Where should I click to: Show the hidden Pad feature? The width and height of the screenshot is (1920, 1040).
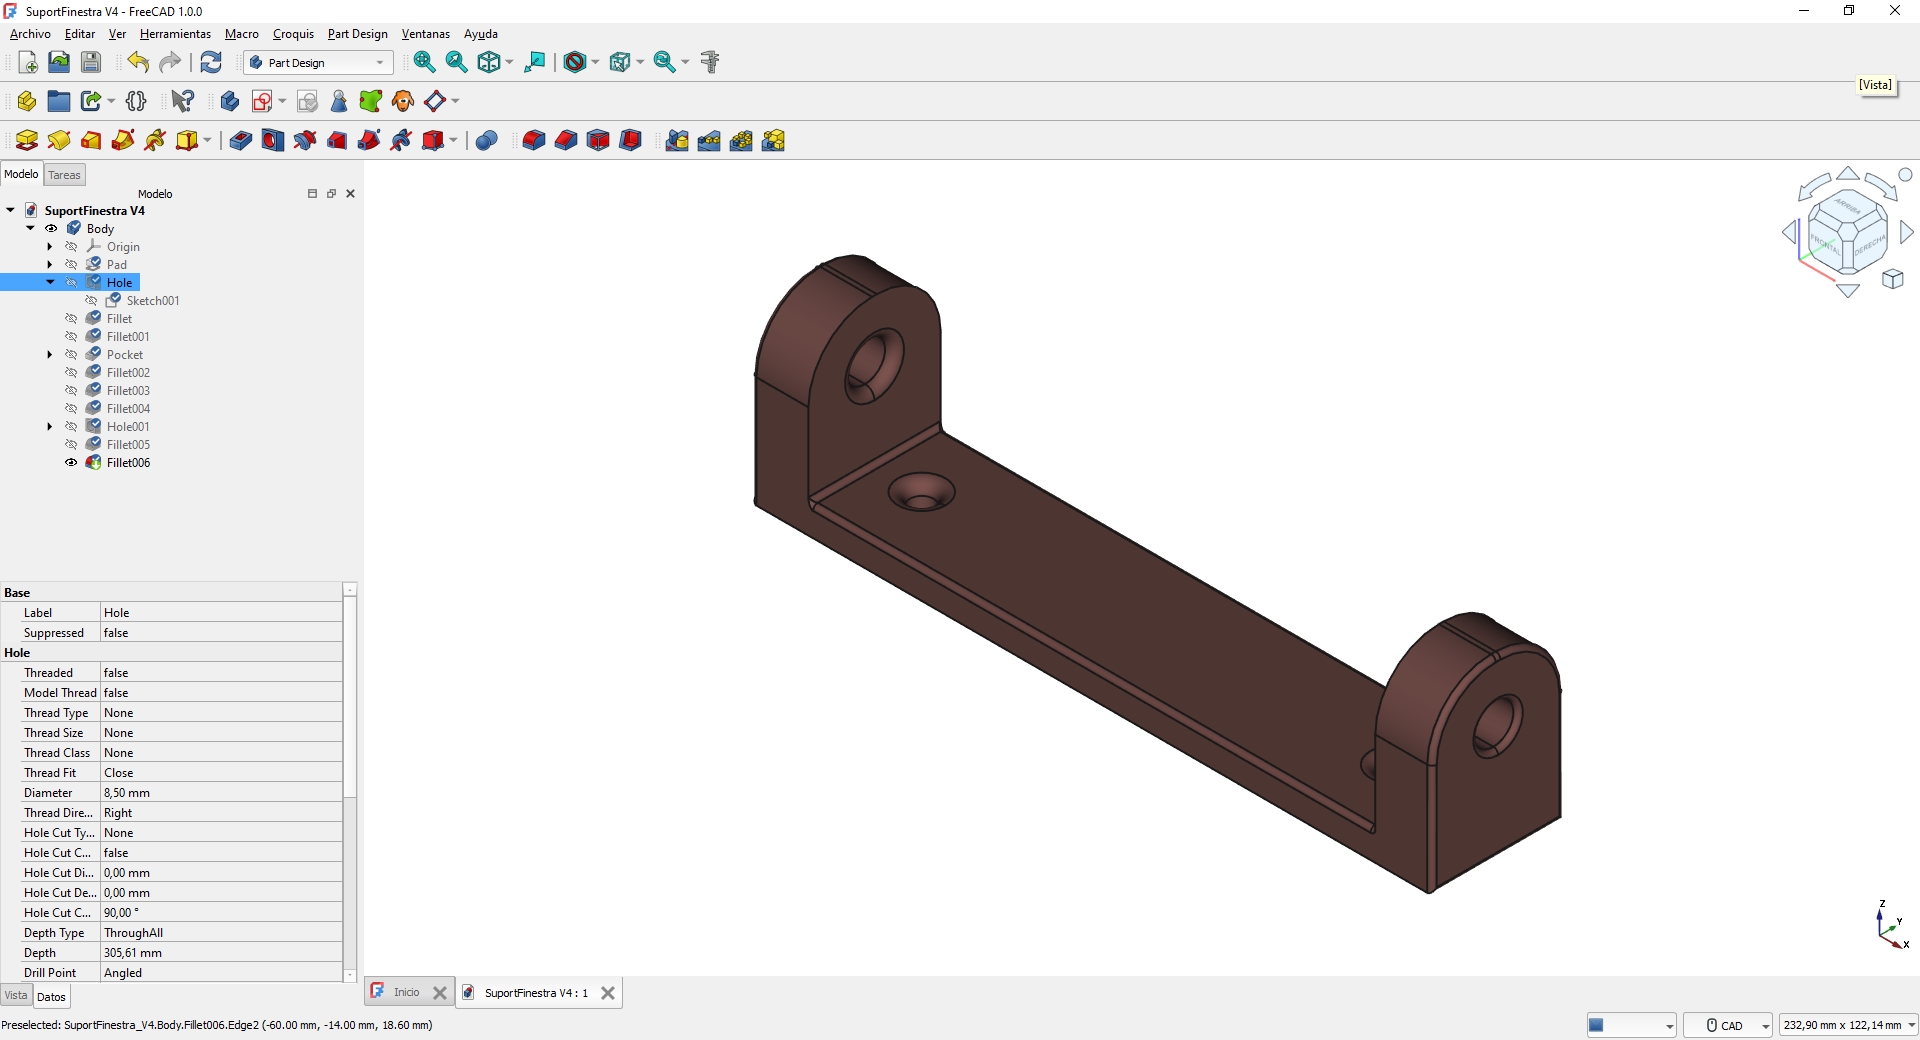(71, 265)
